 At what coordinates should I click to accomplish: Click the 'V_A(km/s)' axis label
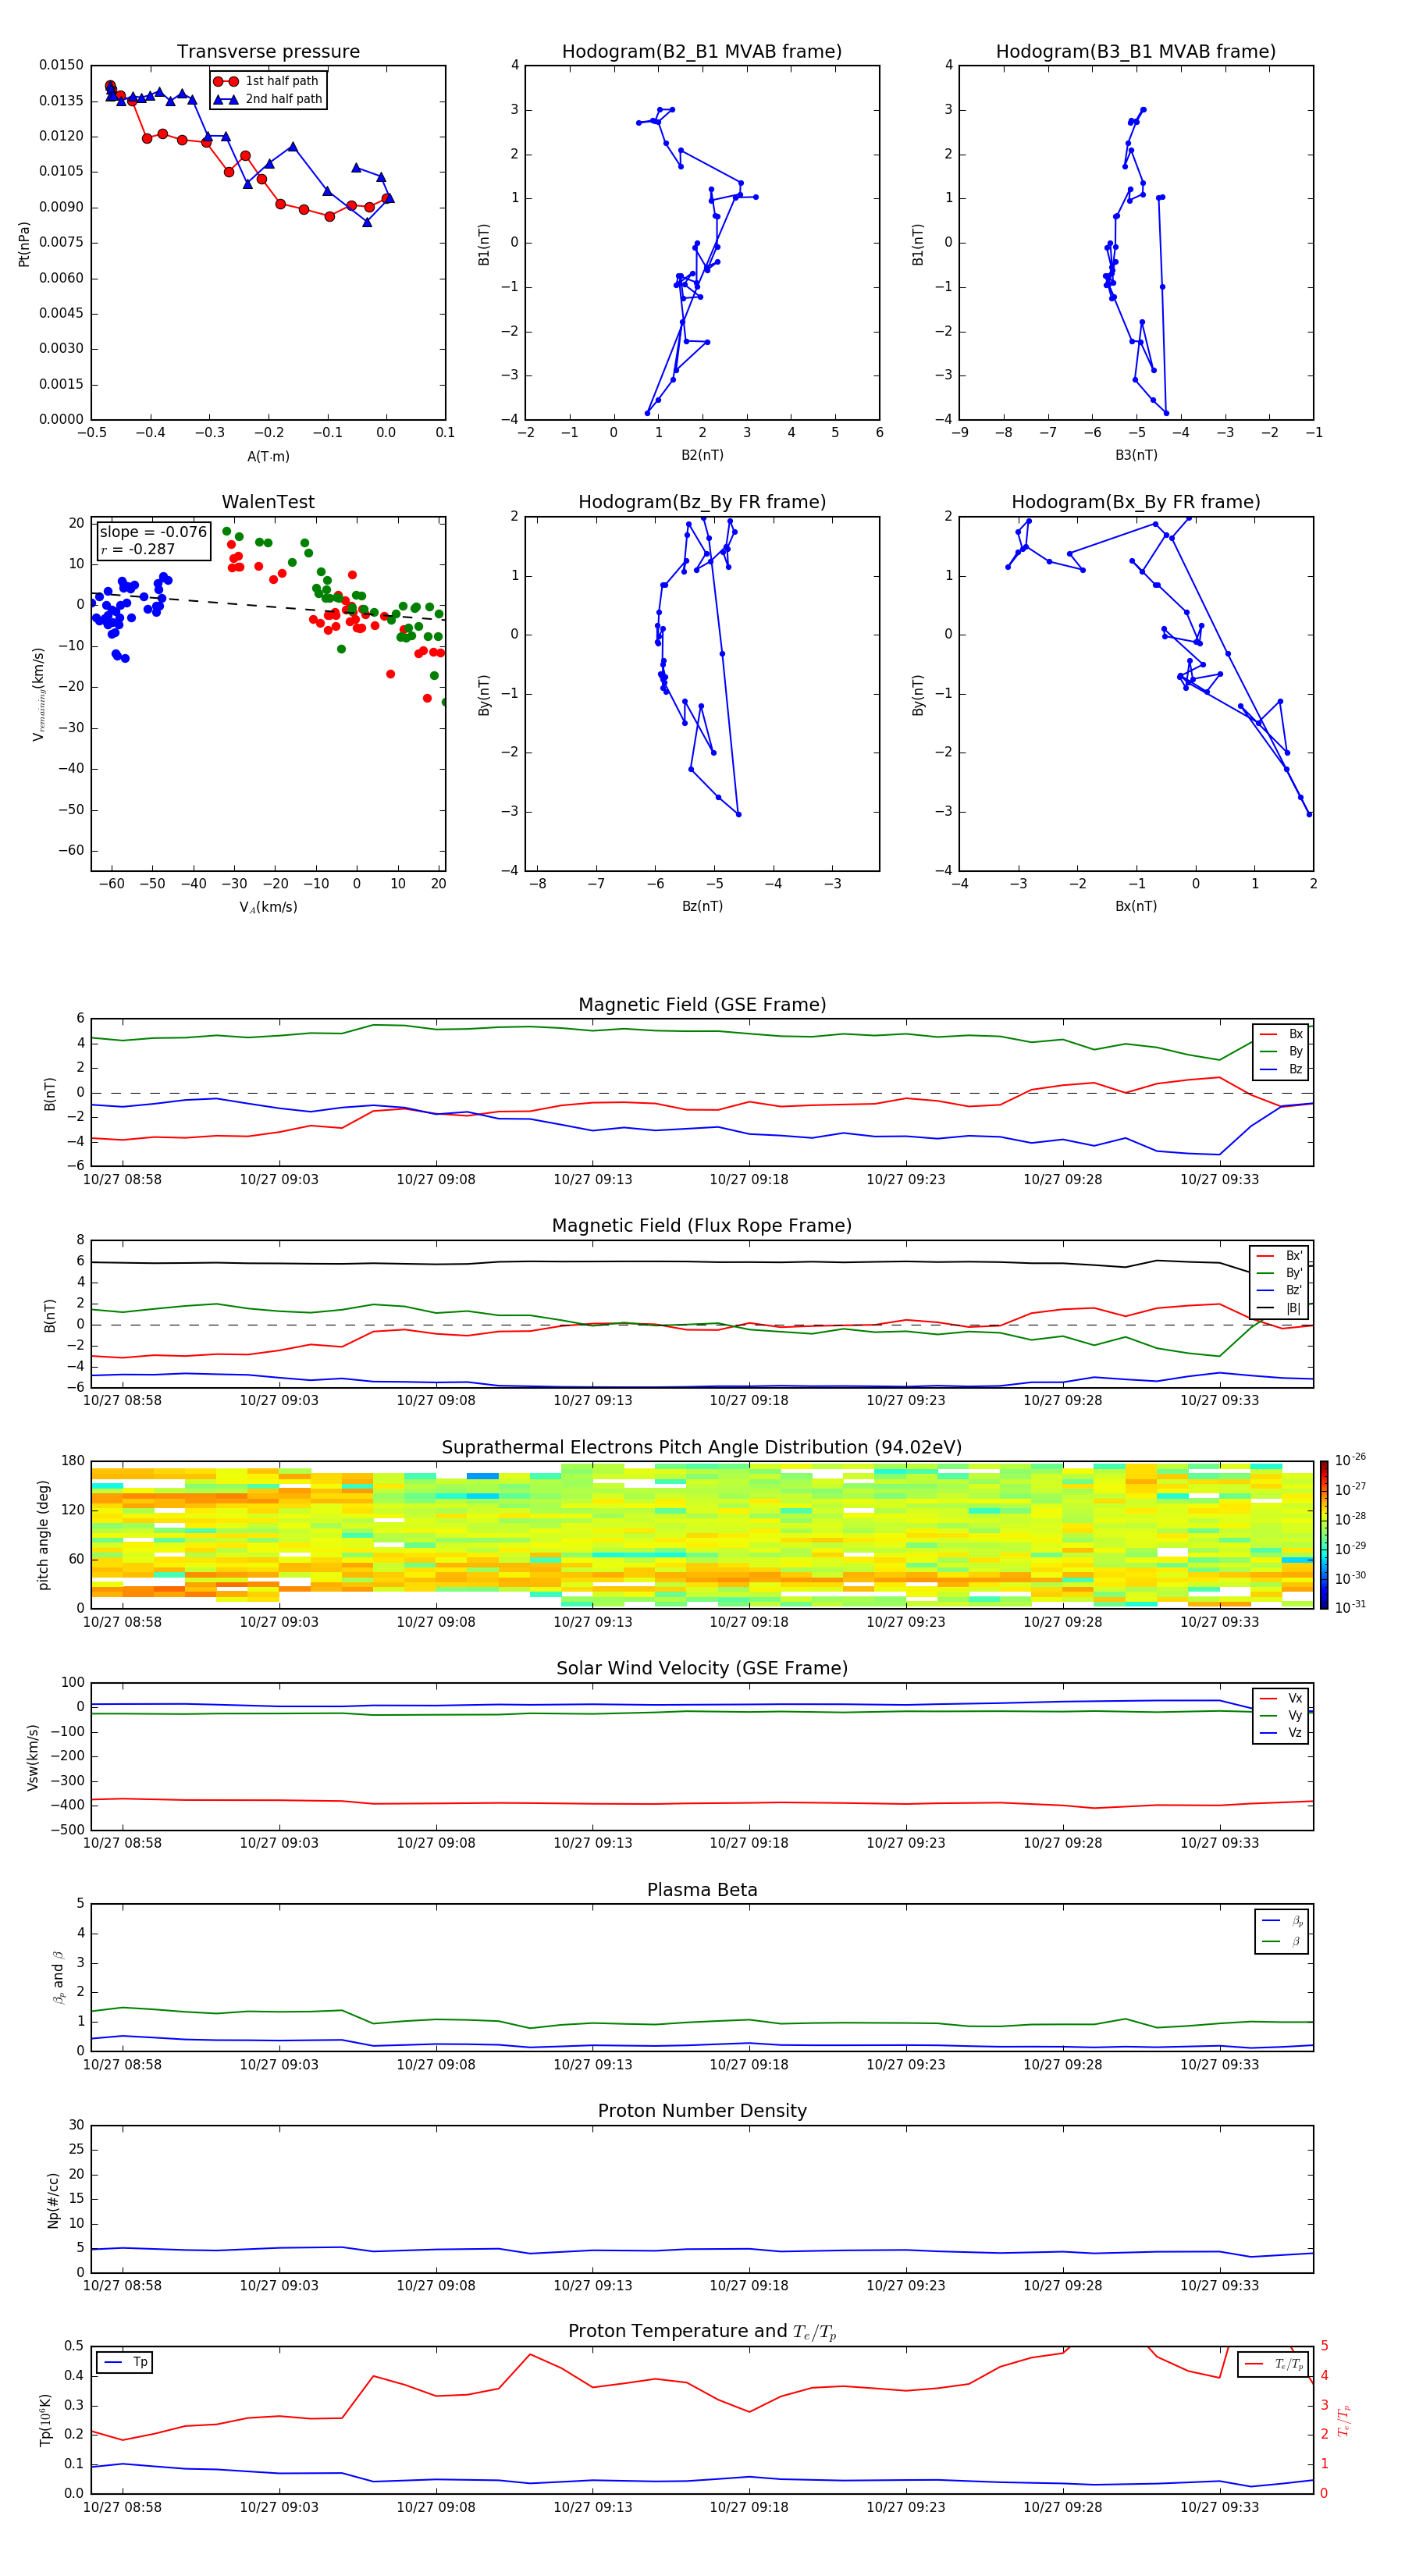pyautogui.click(x=268, y=907)
